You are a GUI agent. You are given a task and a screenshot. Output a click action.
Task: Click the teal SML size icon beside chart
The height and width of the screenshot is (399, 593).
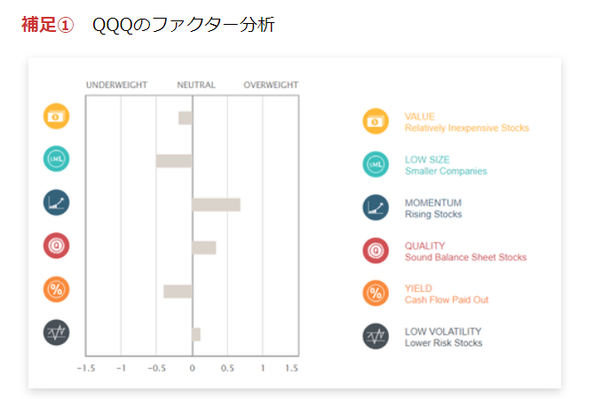point(56,159)
